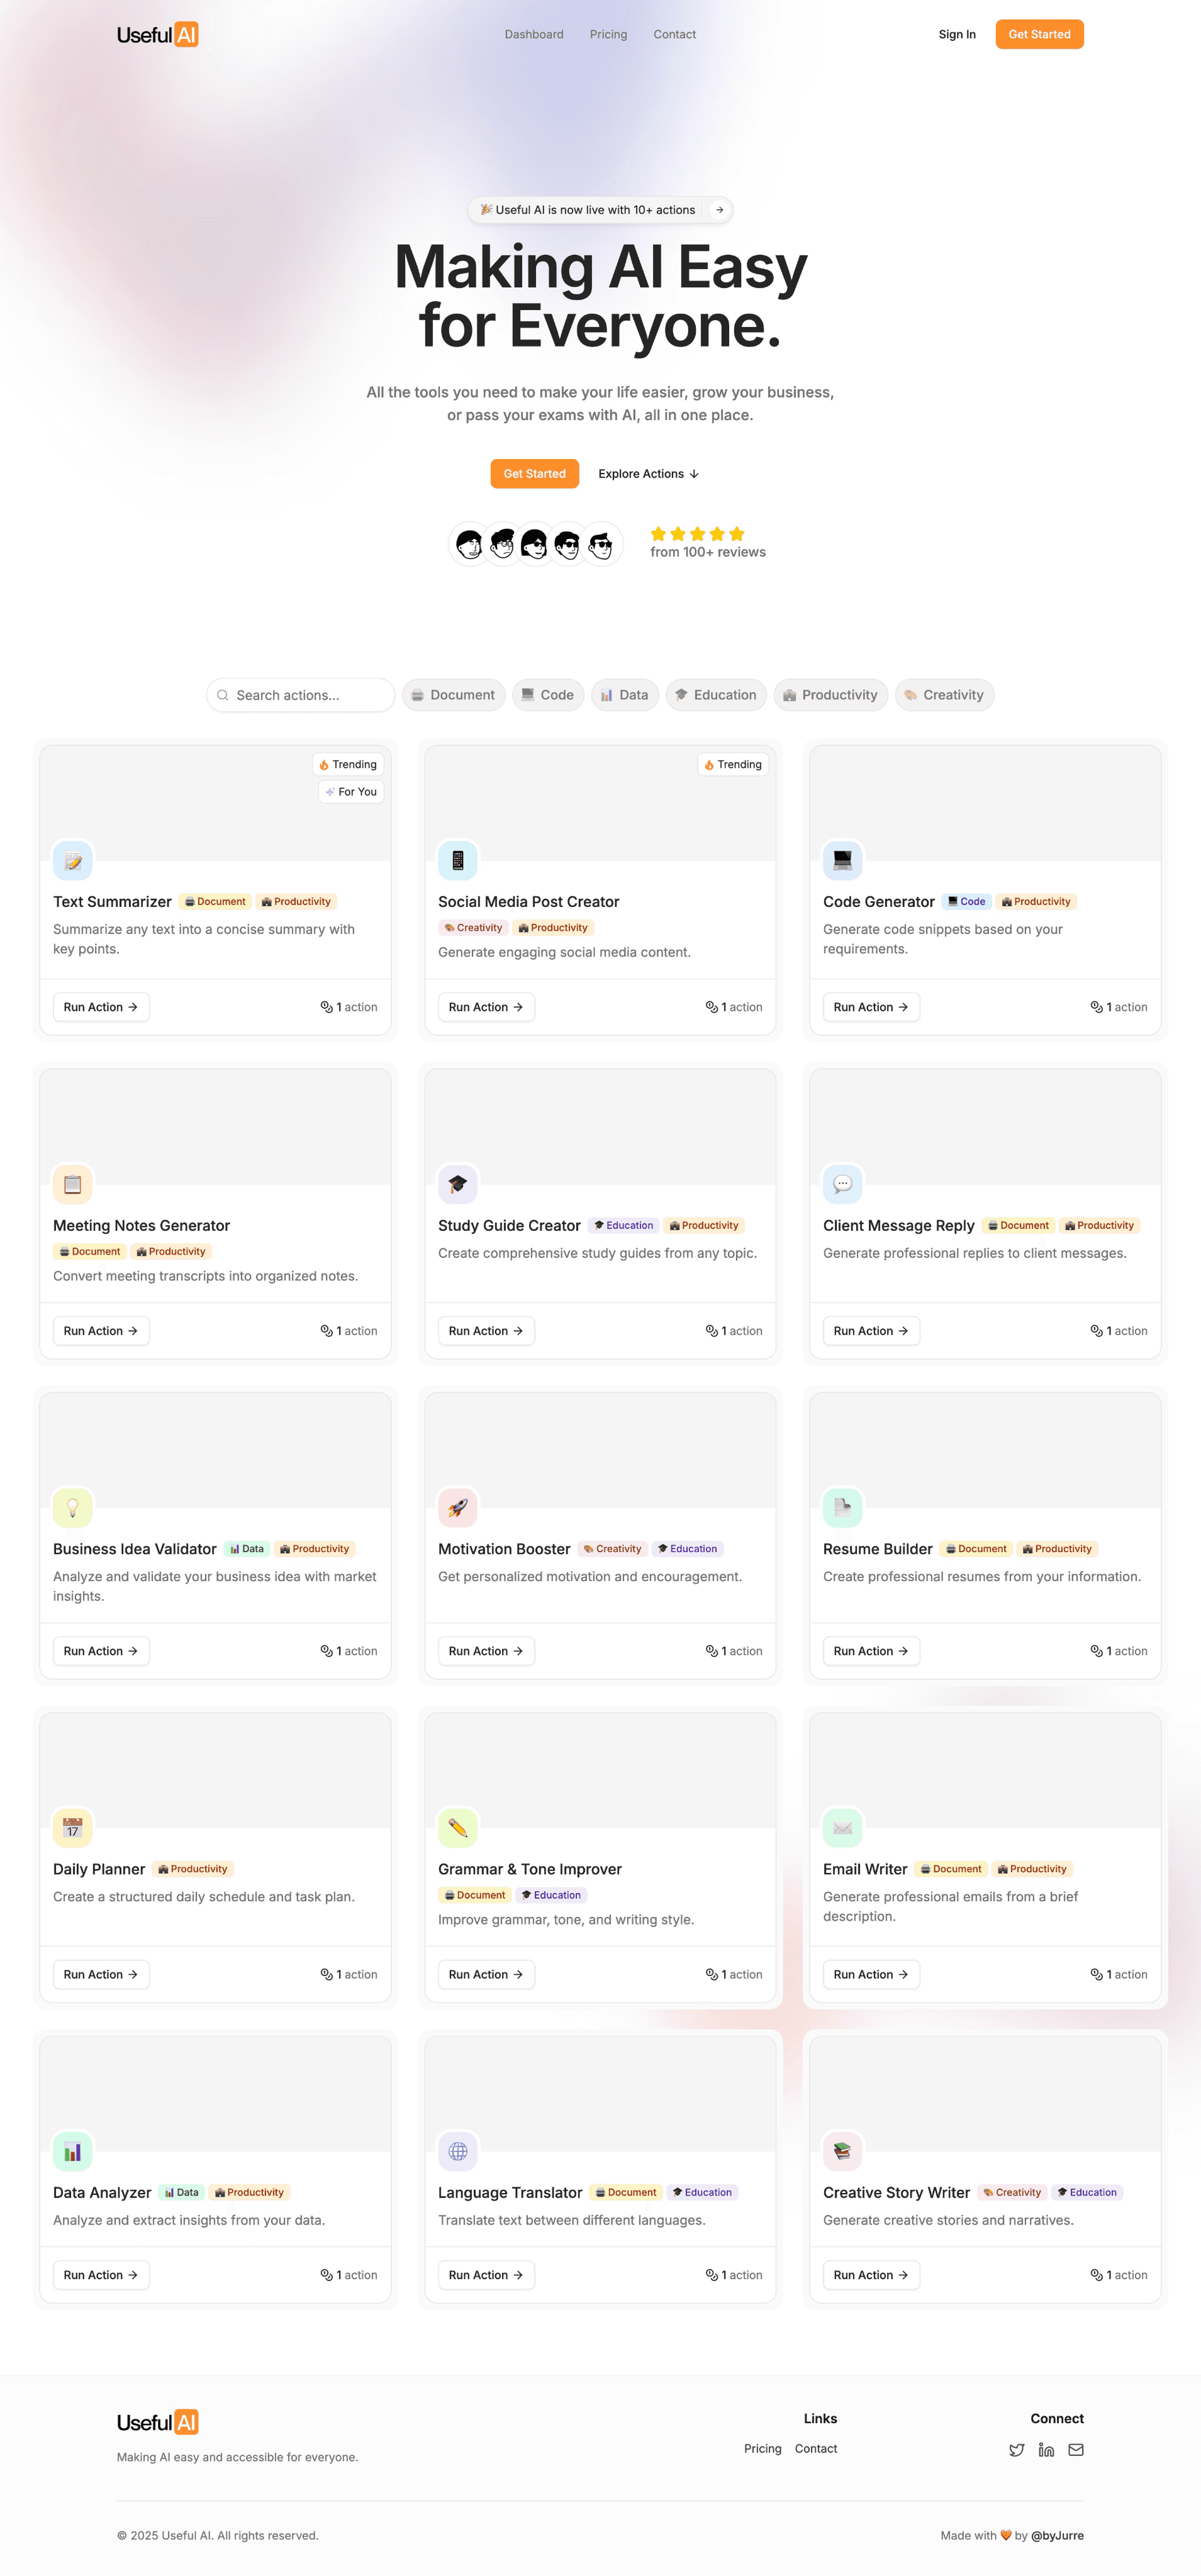Click the five-star rating icons

click(697, 534)
